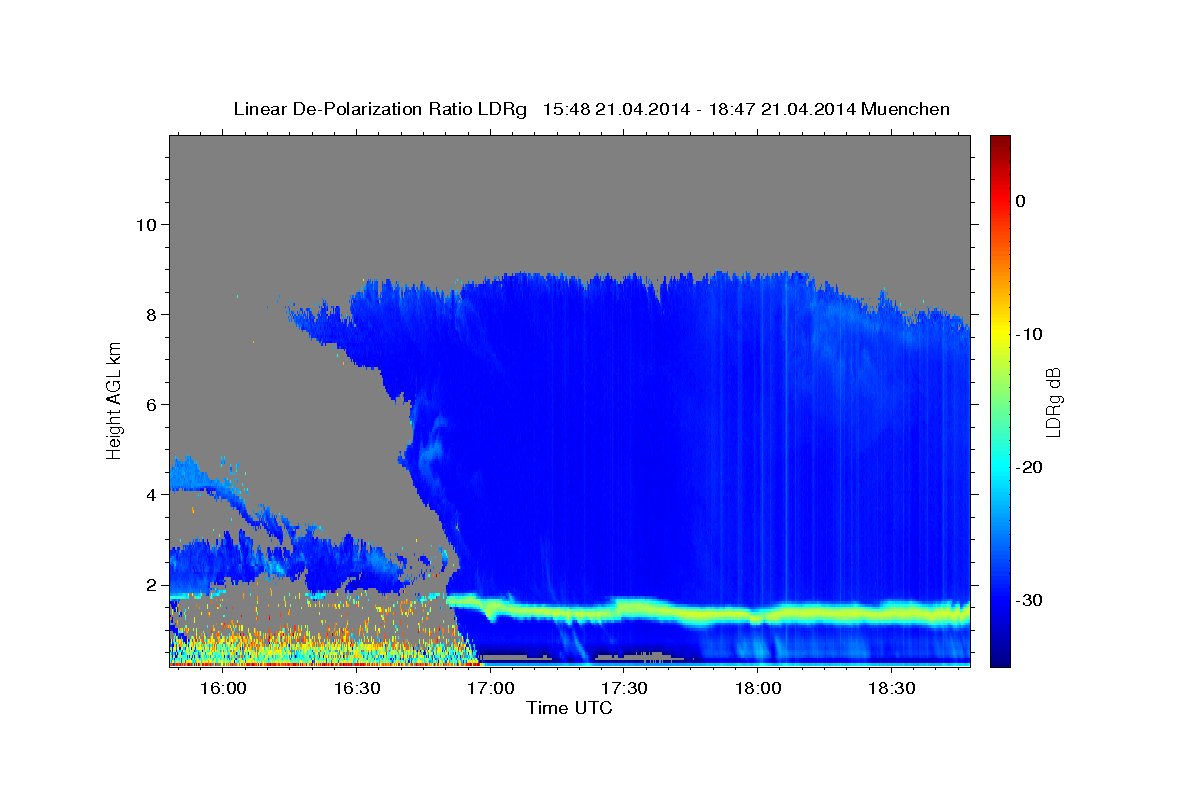Viewport: 1200px width, 800px height.
Task: Click the 18:00 time axis tick label
Action: click(757, 689)
